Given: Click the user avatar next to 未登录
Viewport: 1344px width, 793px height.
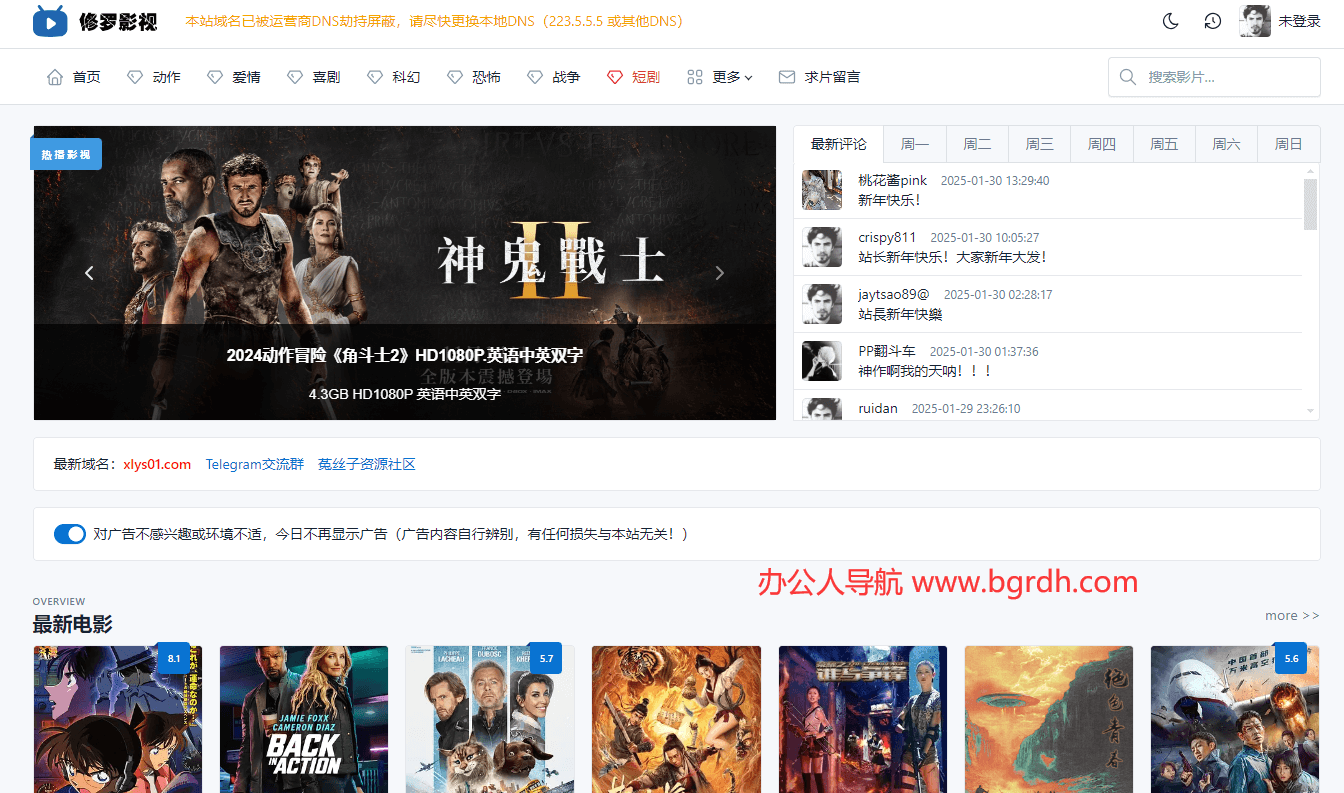Looking at the screenshot, I should (x=1254, y=20).
